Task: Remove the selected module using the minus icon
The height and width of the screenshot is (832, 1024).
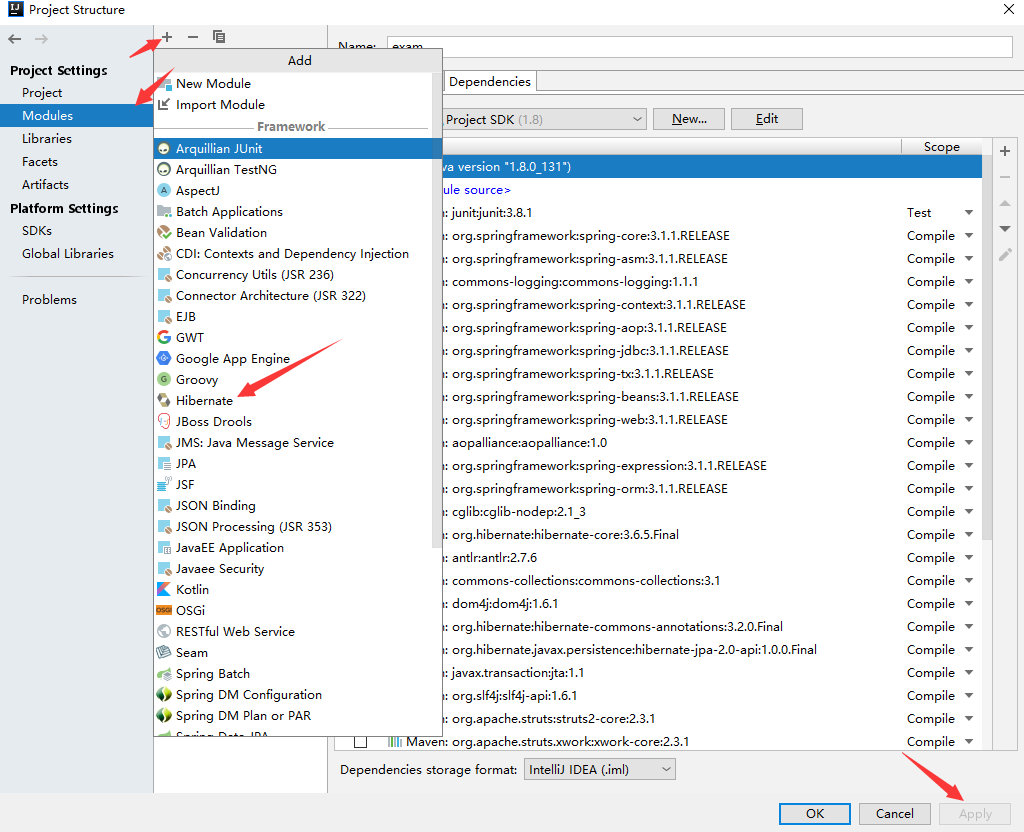Action: point(192,37)
